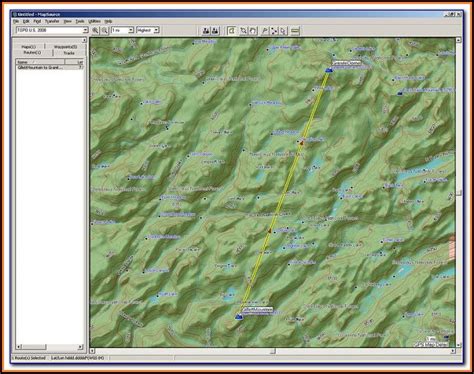Open the map scale dropdown showing 1 mi
Screen dimensions: 474x374
point(122,30)
